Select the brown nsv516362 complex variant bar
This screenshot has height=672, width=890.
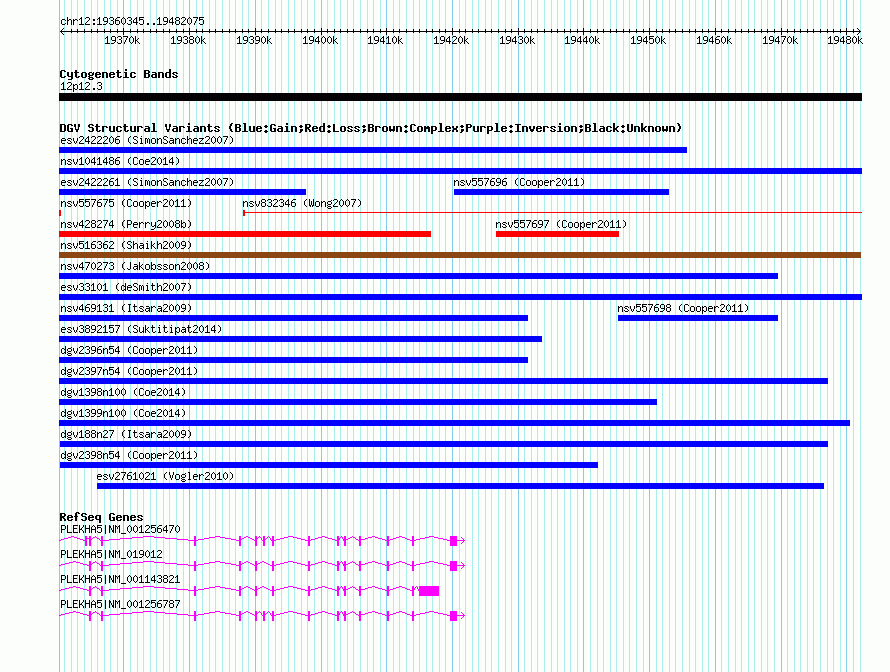point(460,255)
